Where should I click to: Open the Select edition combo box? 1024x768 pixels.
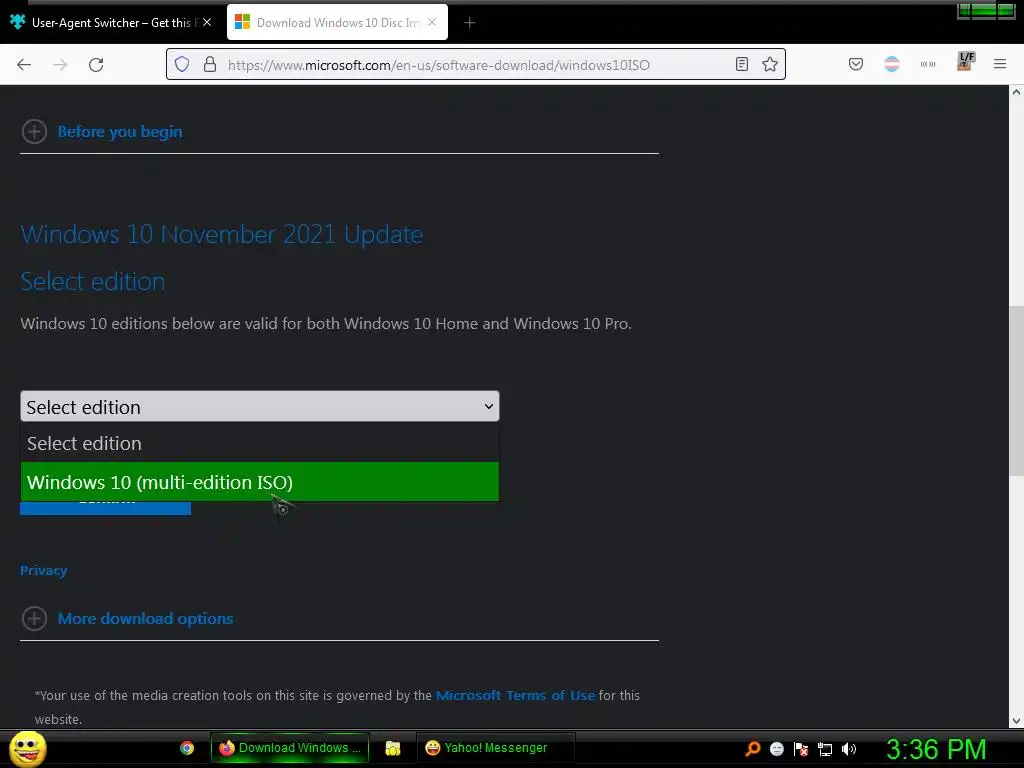coord(260,406)
